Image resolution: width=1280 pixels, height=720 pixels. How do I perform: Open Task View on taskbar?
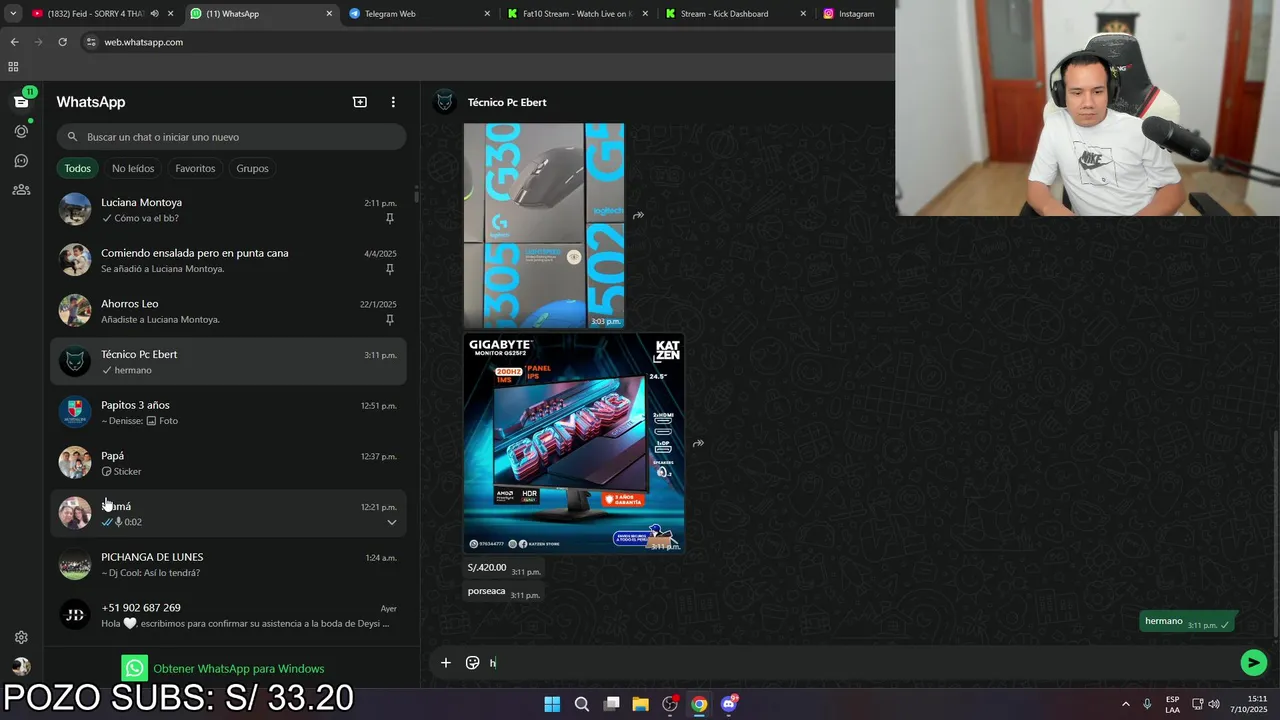[611, 704]
